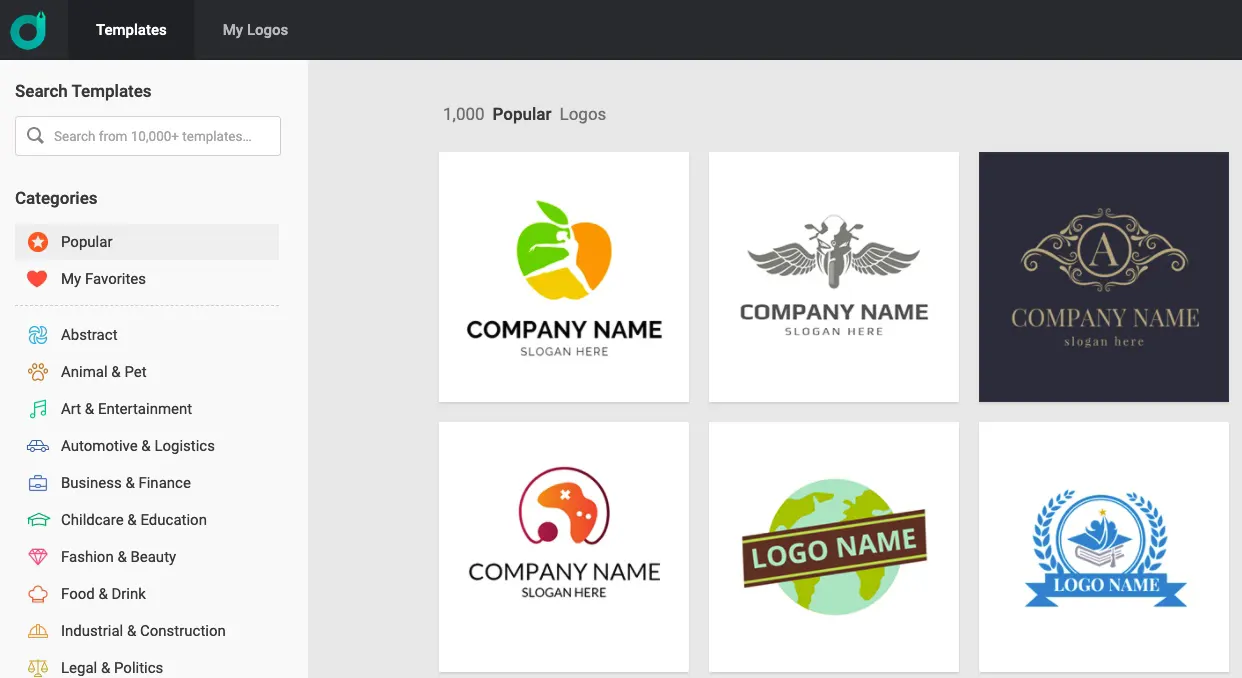The image size is (1242, 678).
Task: Switch to the Templates tab
Action: click(x=131, y=30)
